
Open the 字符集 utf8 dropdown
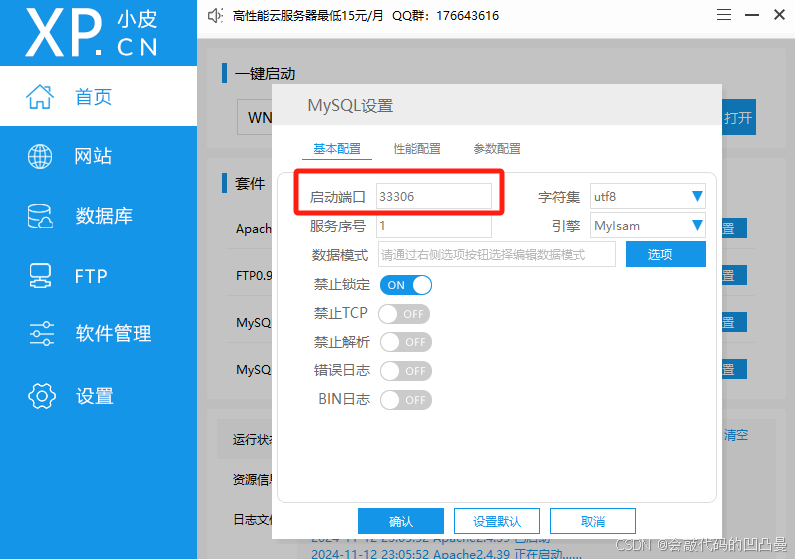point(647,196)
